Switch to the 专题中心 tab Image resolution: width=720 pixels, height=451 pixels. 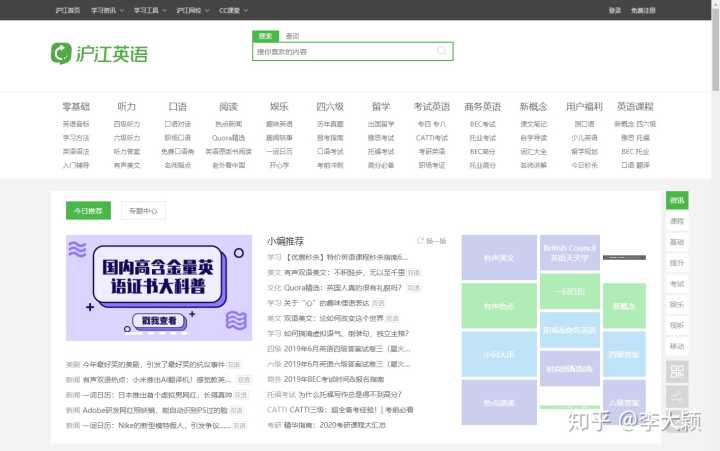[x=143, y=211]
